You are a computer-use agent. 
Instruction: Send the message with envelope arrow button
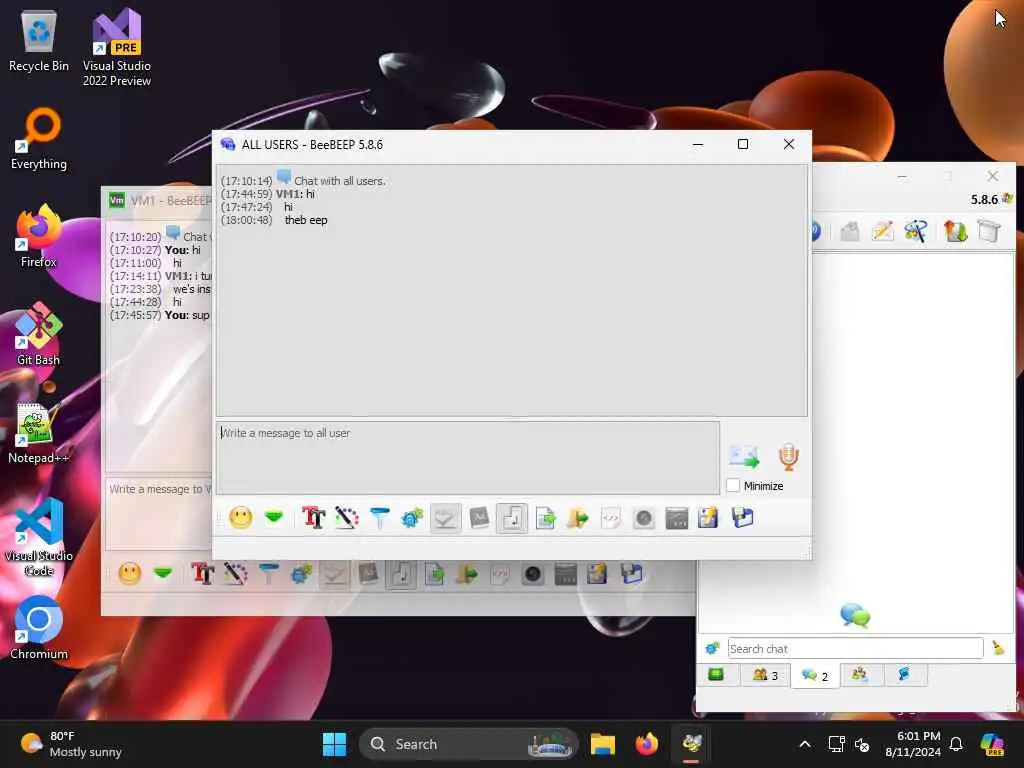[x=744, y=456]
